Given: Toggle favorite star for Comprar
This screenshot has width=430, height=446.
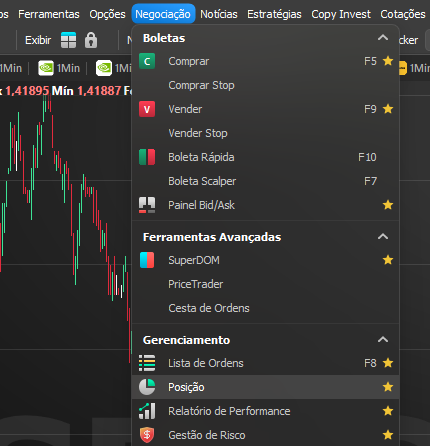Looking at the screenshot, I should point(388,61).
